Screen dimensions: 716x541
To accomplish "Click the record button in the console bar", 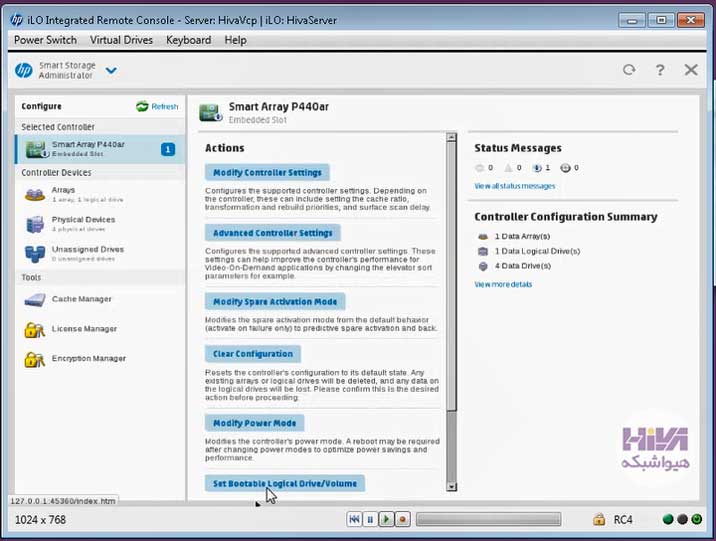I will coord(402,519).
